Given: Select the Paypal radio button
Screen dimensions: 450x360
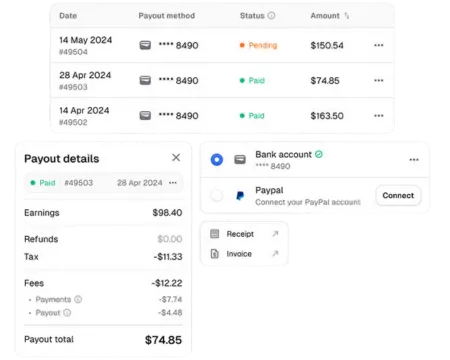Looking at the screenshot, I should click(x=217, y=195).
